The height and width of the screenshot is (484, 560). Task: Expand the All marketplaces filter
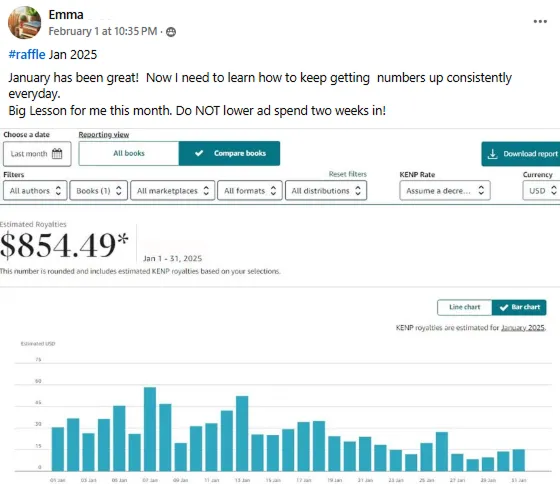click(x=172, y=191)
